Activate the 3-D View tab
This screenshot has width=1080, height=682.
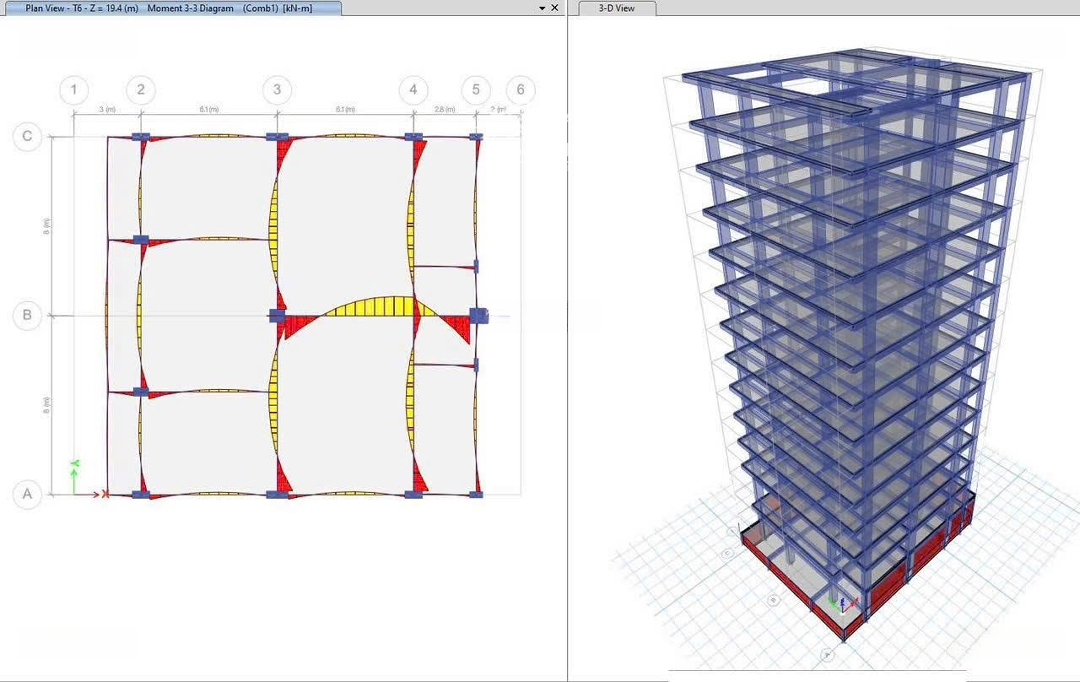[616, 8]
